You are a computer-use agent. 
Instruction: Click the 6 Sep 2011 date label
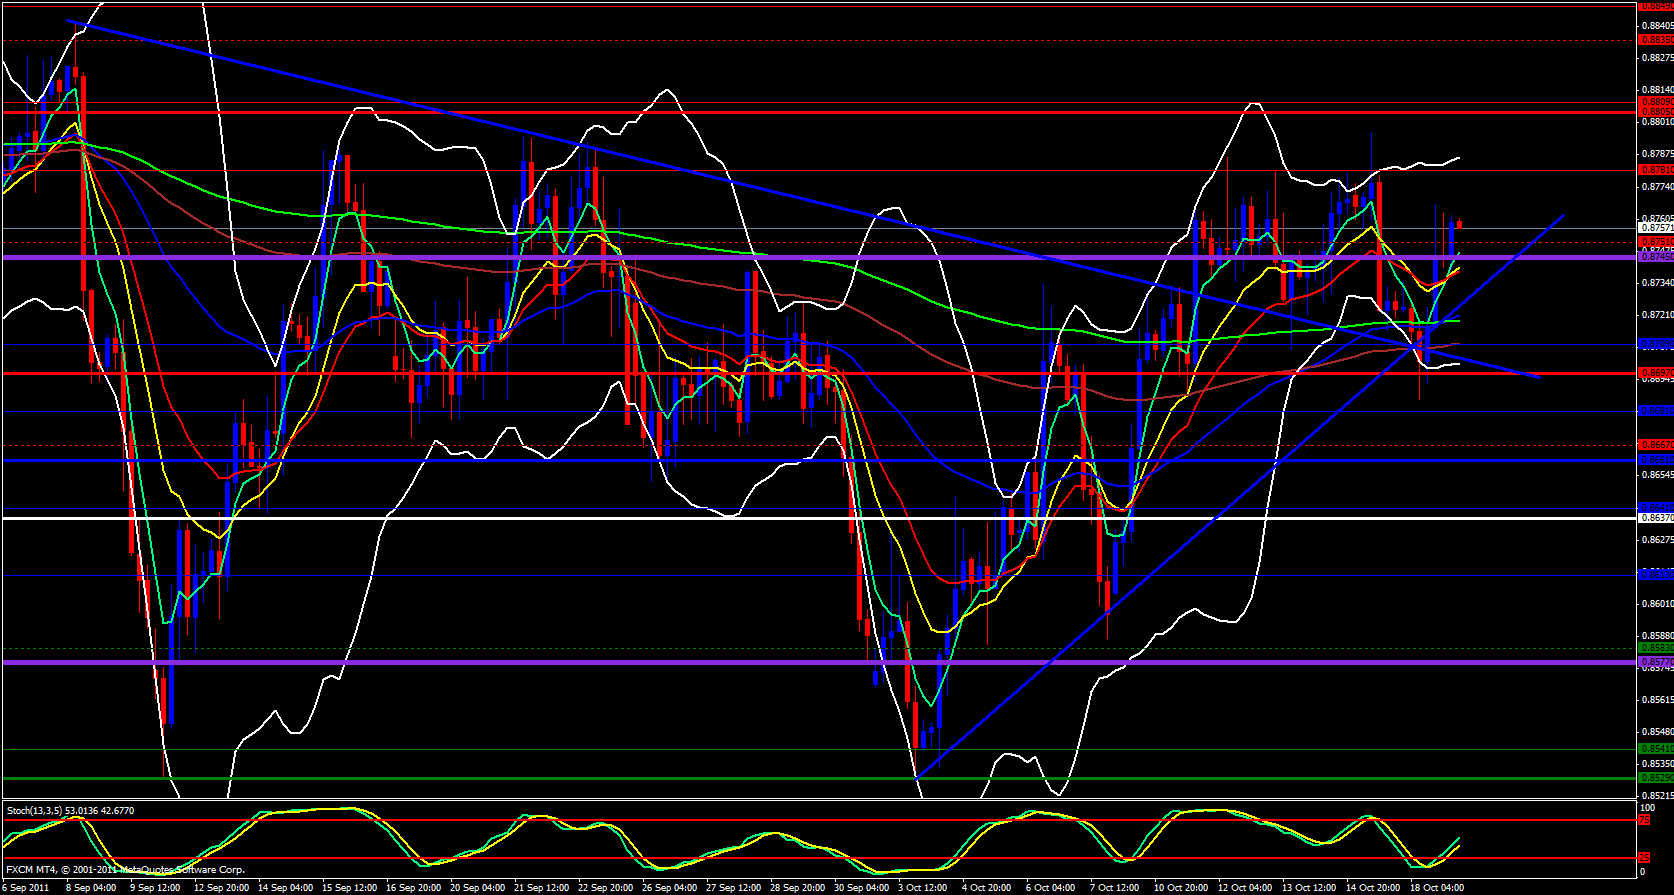tap(27, 888)
